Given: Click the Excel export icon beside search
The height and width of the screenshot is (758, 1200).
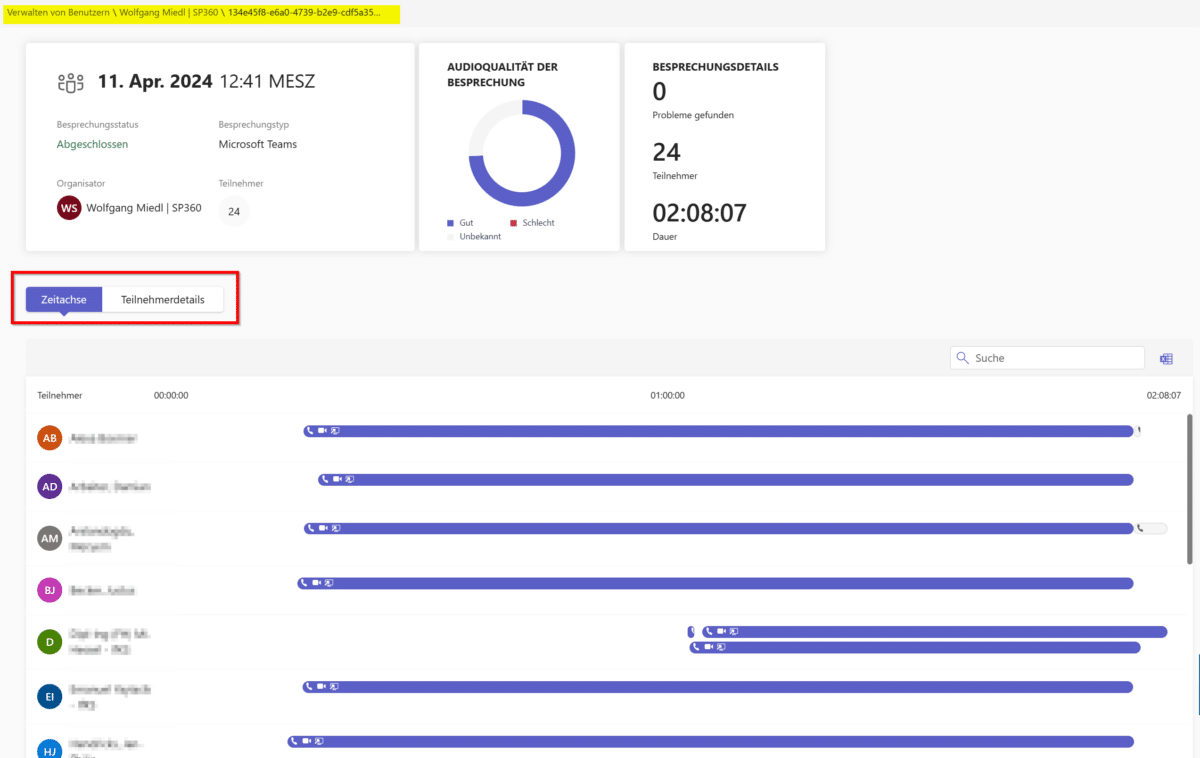Looking at the screenshot, I should click(x=1166, y=358).
